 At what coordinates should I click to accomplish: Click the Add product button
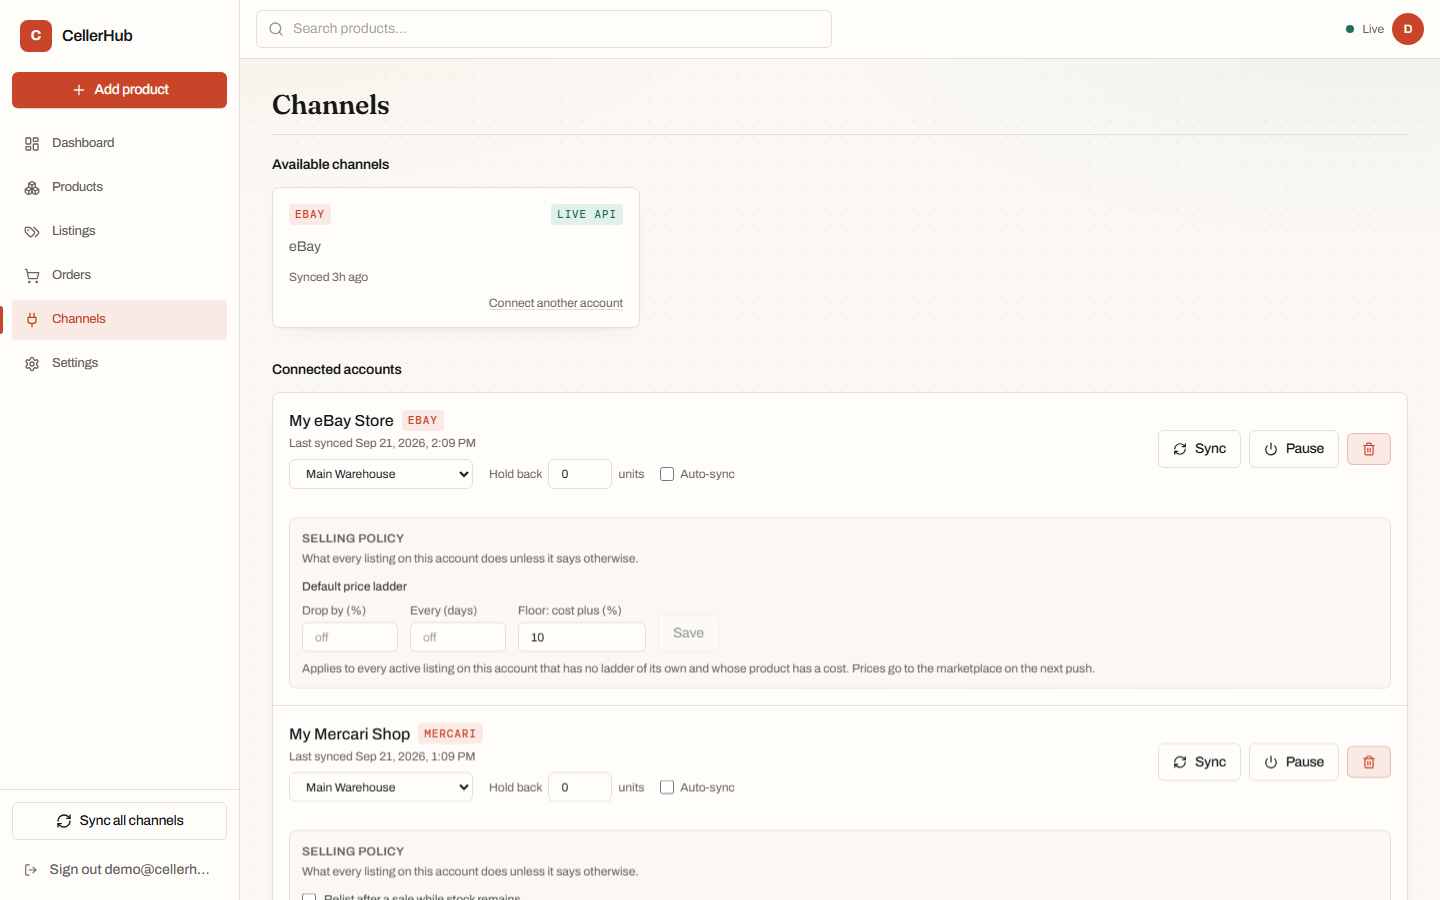point(119,90)
